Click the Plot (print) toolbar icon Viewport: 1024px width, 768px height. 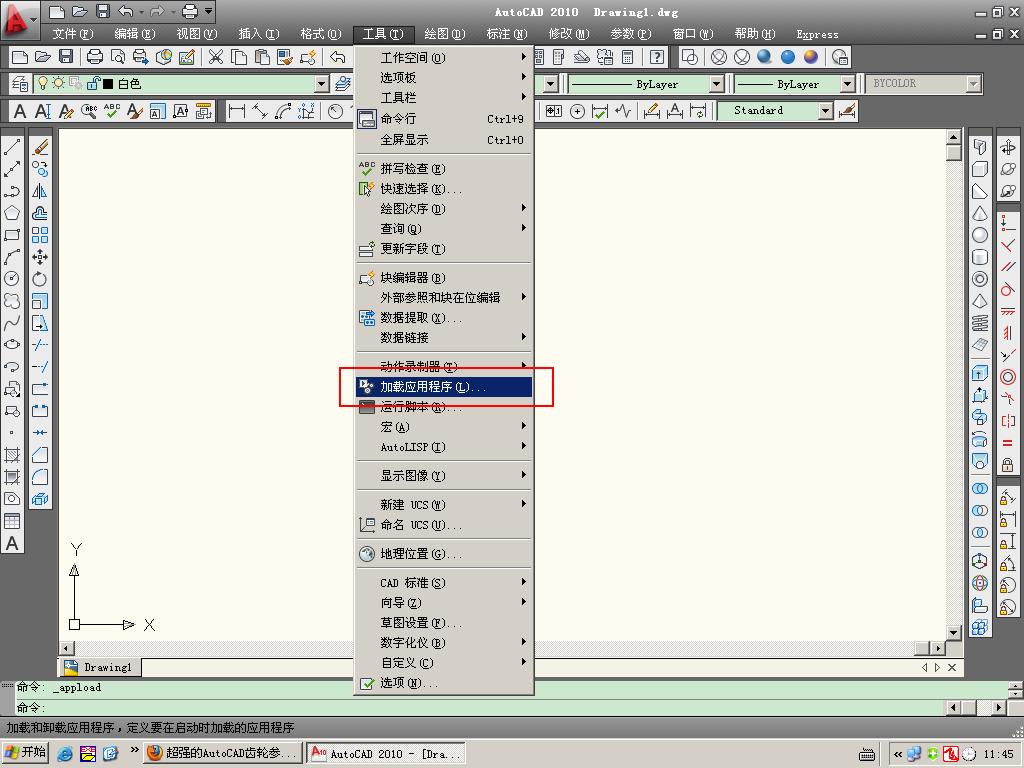(x=95, y=57)
